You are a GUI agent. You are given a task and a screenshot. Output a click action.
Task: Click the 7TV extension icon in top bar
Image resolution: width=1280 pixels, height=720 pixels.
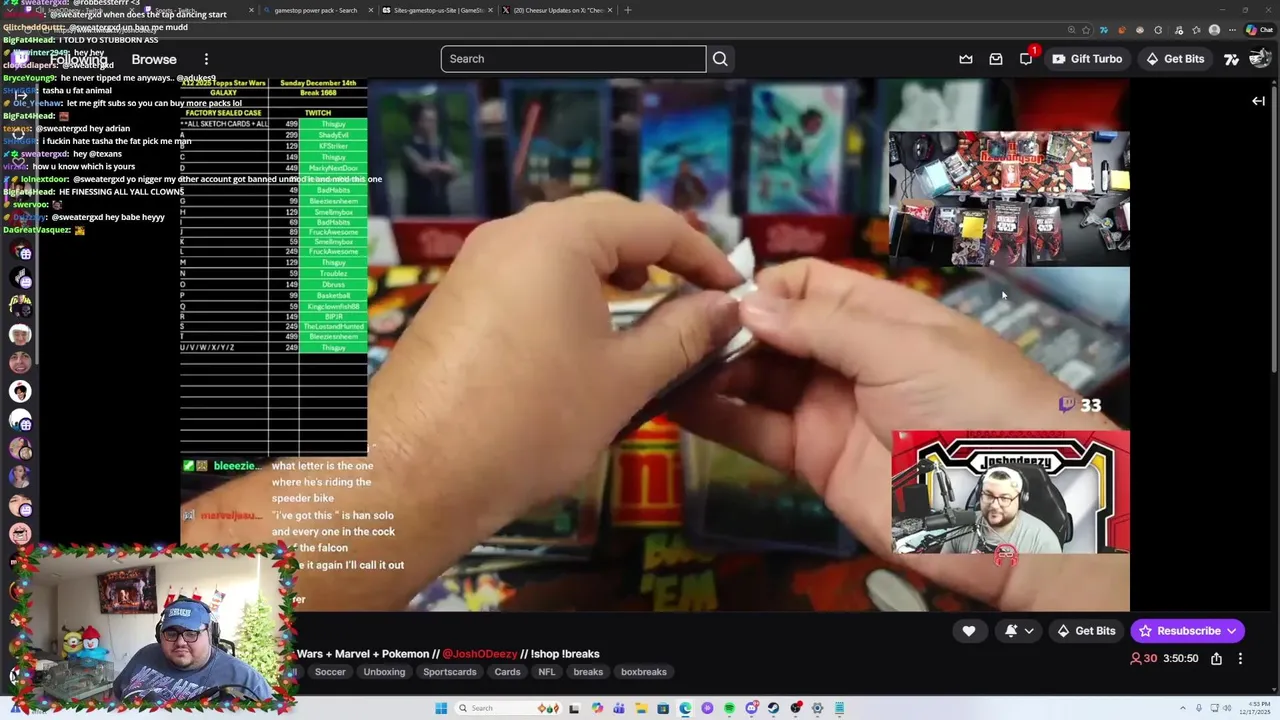point(1232,59)
